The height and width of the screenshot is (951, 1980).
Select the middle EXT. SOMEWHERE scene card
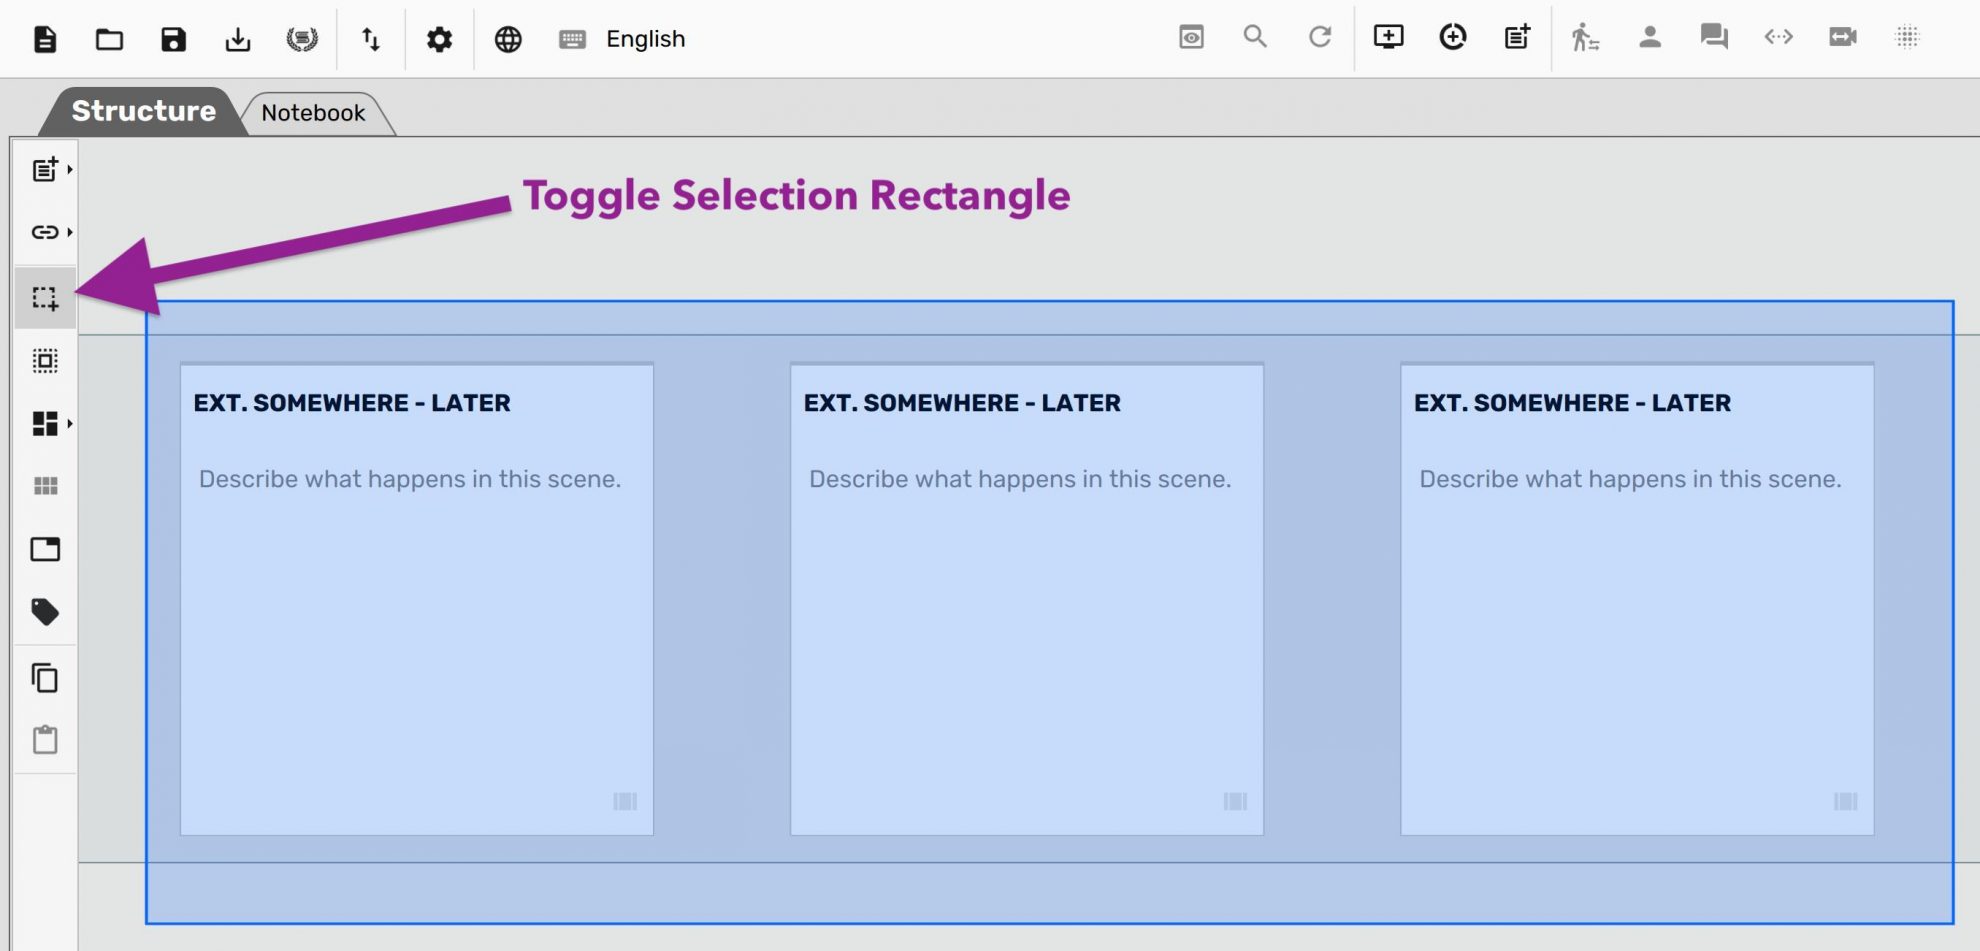pyautogui.click(x=1025, y=600)
